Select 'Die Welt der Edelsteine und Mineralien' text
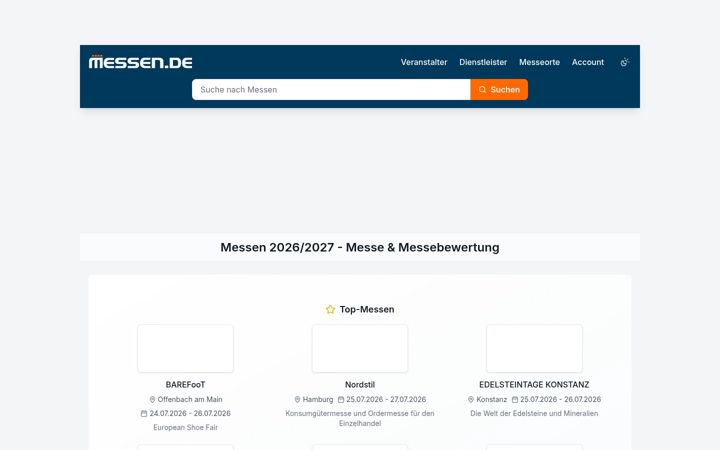 [x=534, y=413]
